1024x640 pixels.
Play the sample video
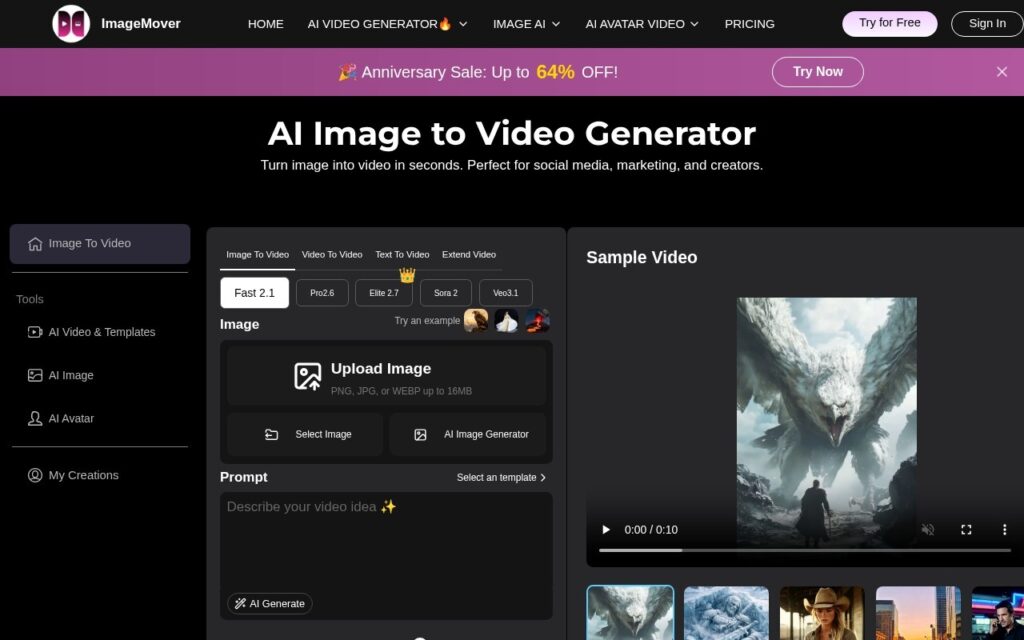(x=605, y=530)
